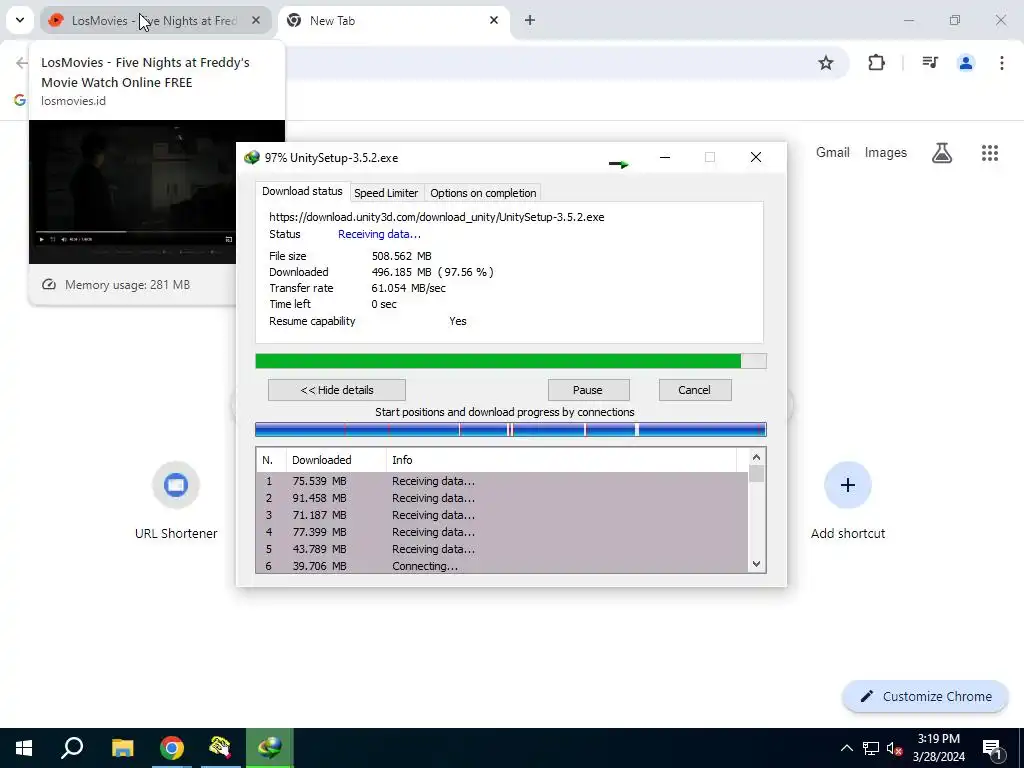This screenshot has width=1024, height=768.
Task: Cancel the UnitySetup download
Action: coord(695,390)
